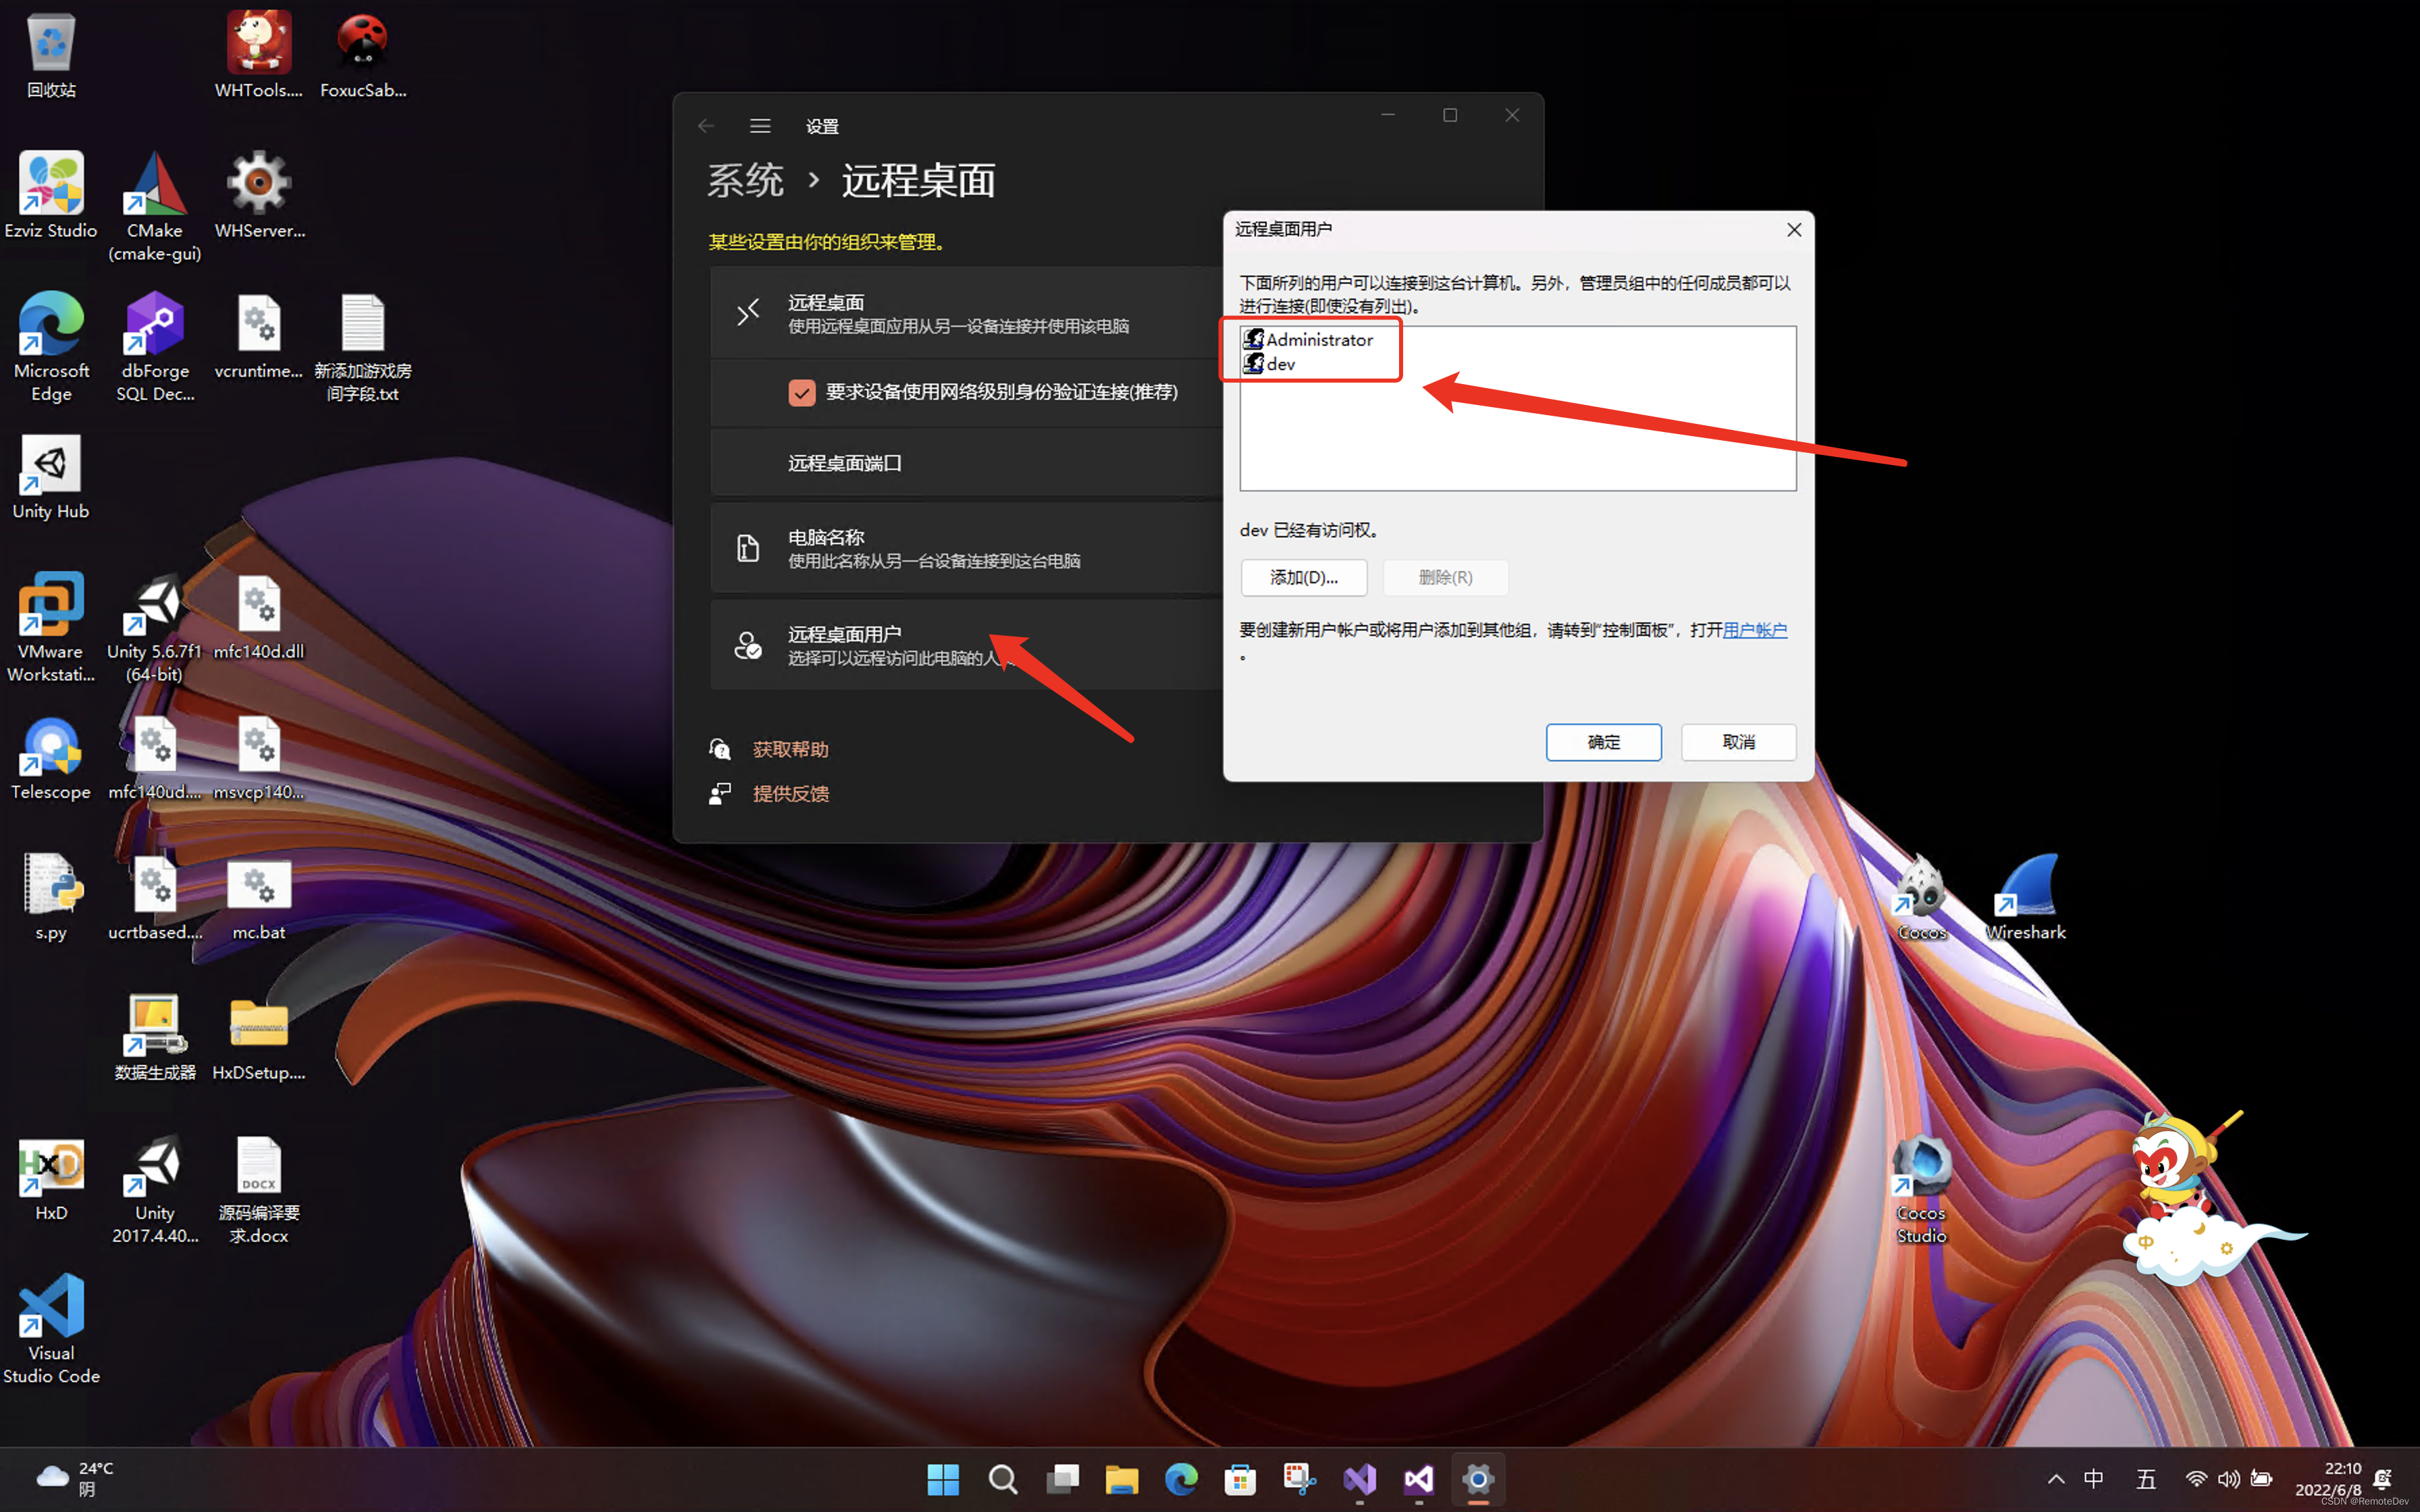Open the Unity 2017.4.40 shortcut
The width and height of the screenshot is (2420, 1512).
[155, 1190]
